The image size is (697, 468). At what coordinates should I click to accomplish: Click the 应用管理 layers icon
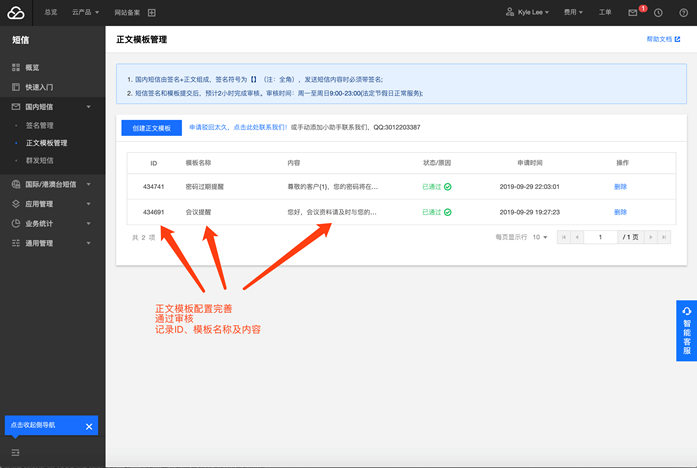click(16, 204)
